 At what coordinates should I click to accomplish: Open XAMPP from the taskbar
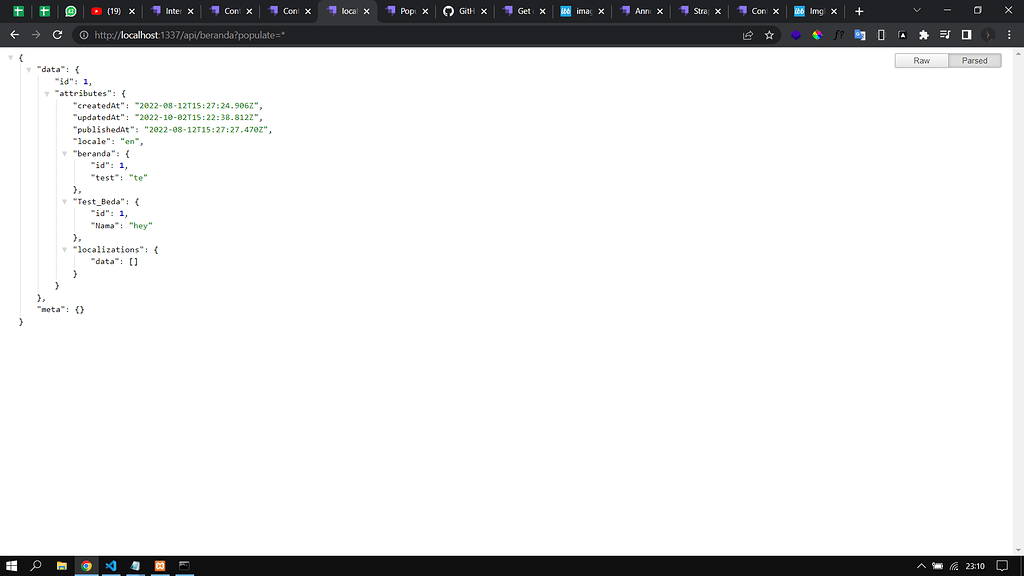point(160,566)
